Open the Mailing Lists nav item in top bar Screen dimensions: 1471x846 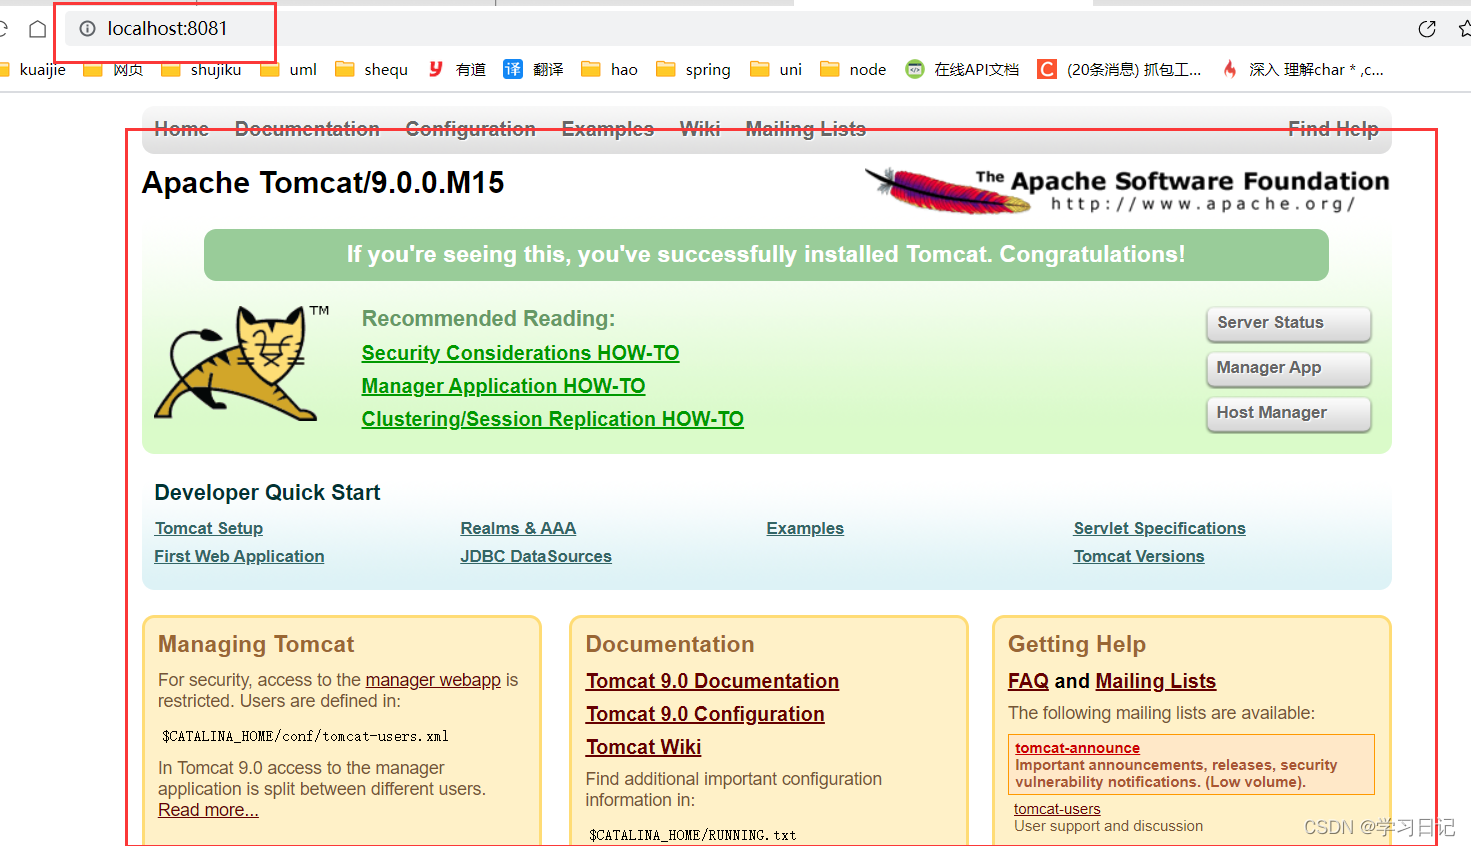[x=805, y=129]
